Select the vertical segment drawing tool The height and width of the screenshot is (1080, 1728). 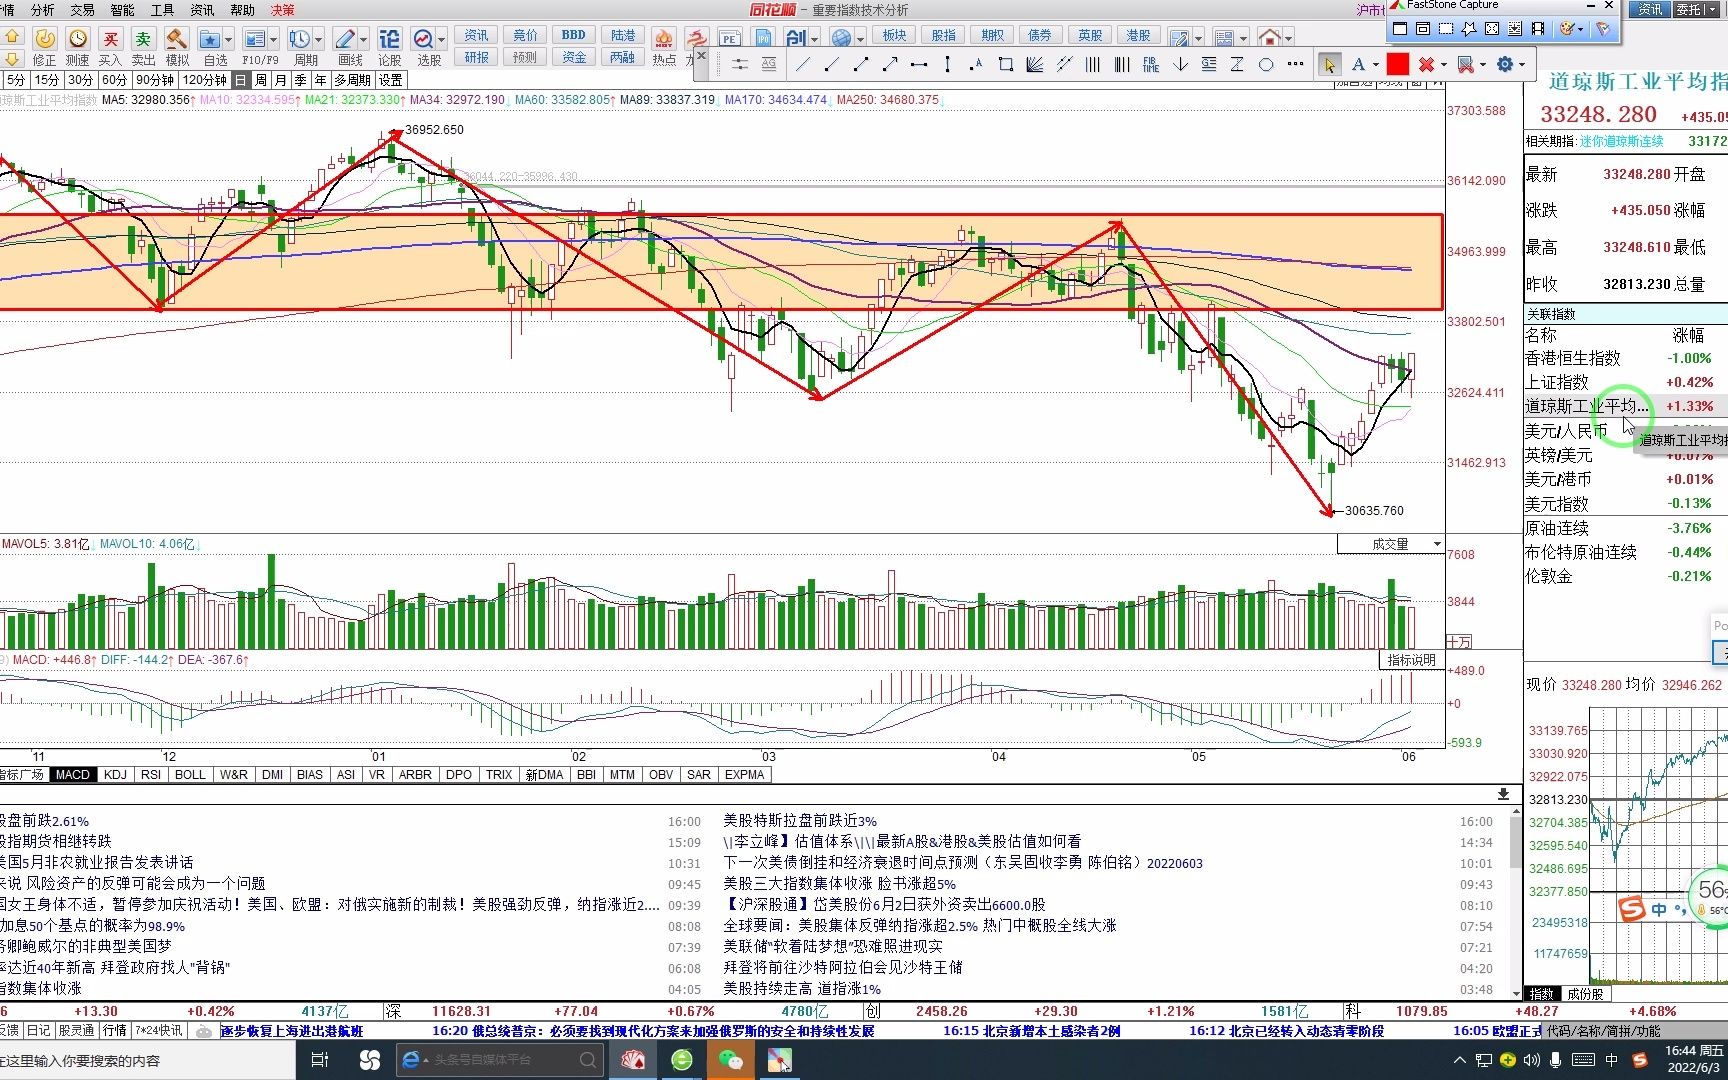tap(947, 65)
